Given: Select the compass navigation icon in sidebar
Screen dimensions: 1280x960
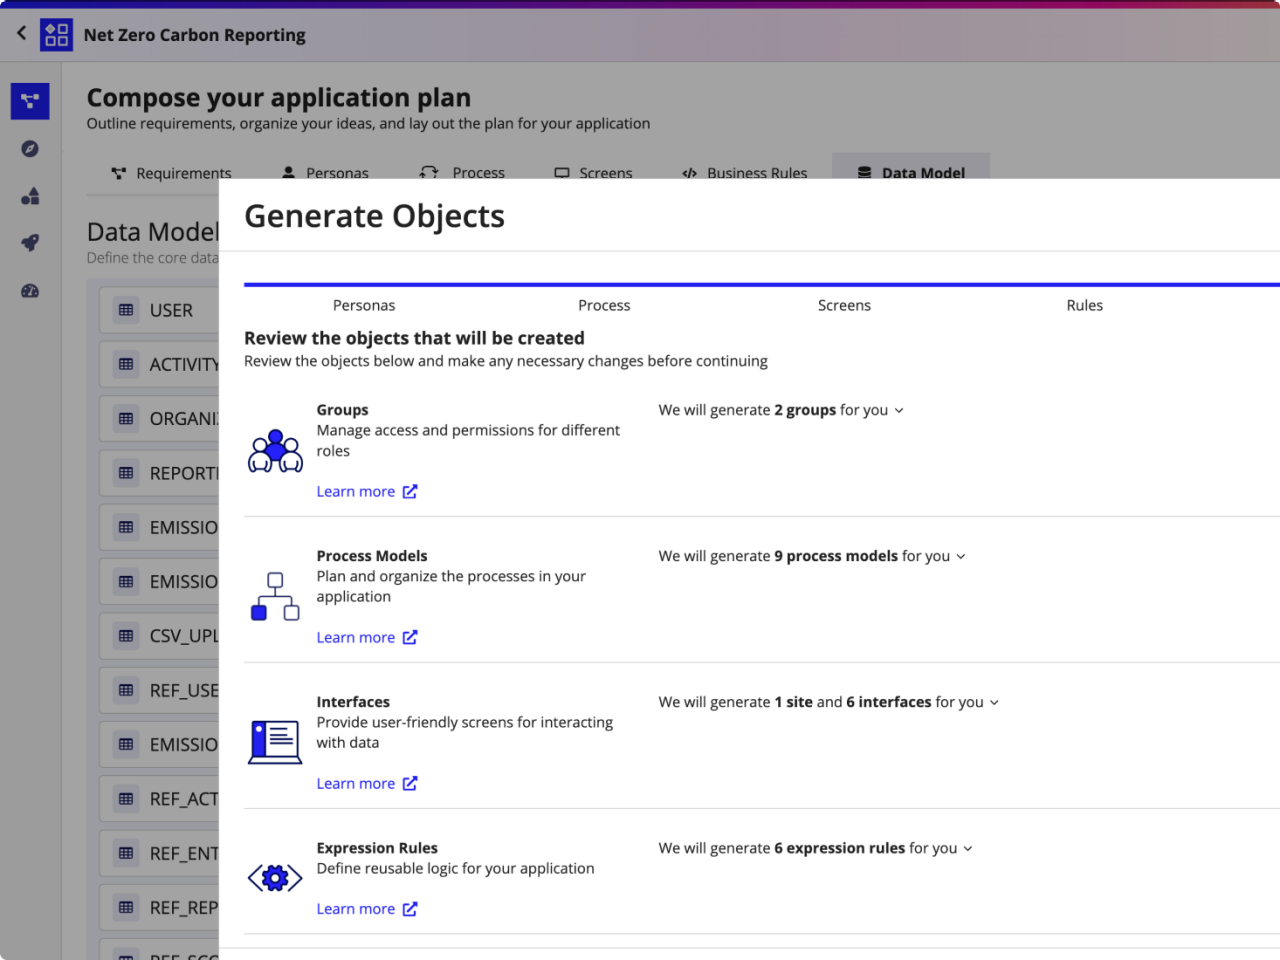Looking at the screenshot, I should pos(29,148).
